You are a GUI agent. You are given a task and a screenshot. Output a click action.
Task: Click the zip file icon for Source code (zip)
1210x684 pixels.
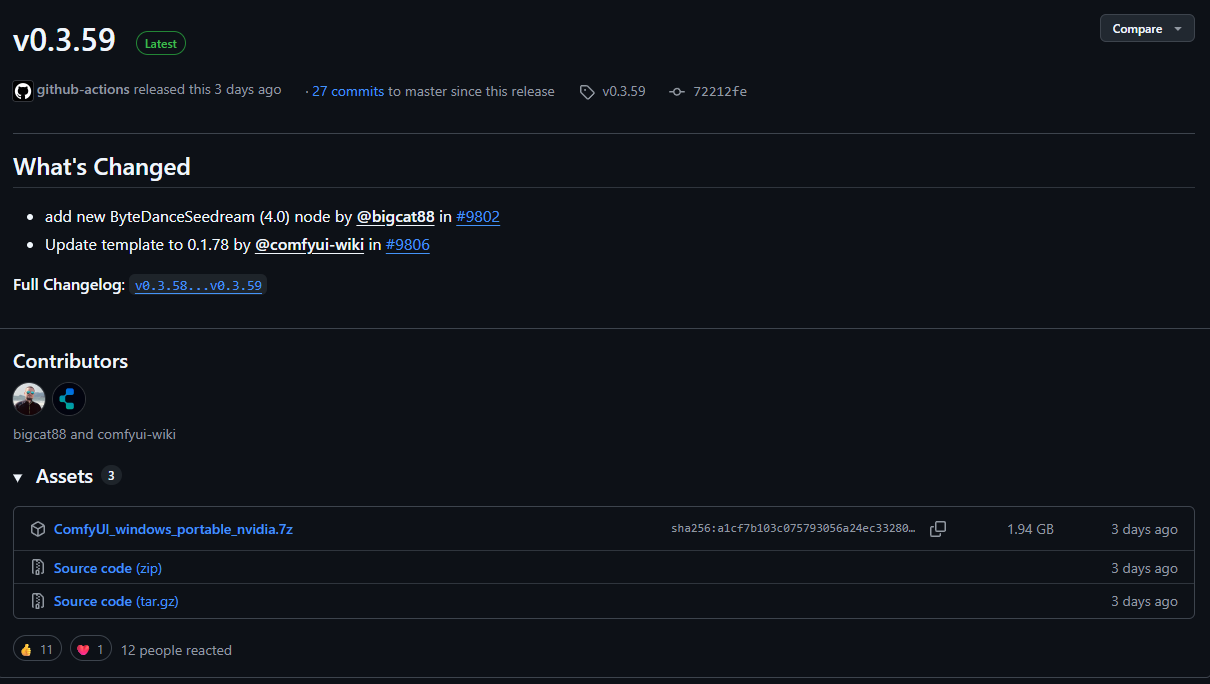click(x=38, y=568)
